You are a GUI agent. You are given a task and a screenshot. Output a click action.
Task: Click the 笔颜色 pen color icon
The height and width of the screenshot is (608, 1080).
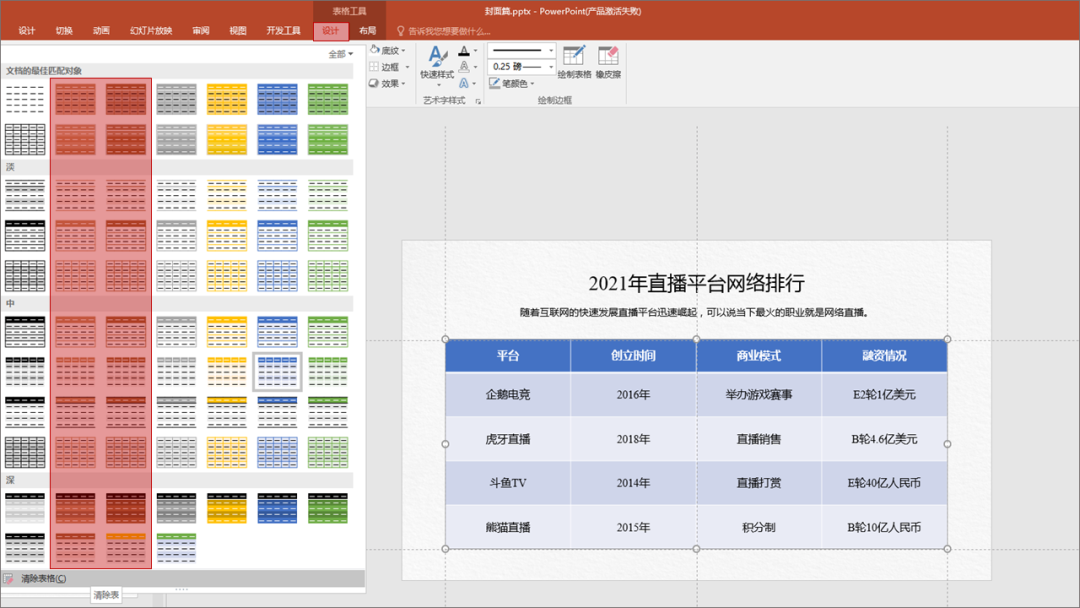[495, 83]
